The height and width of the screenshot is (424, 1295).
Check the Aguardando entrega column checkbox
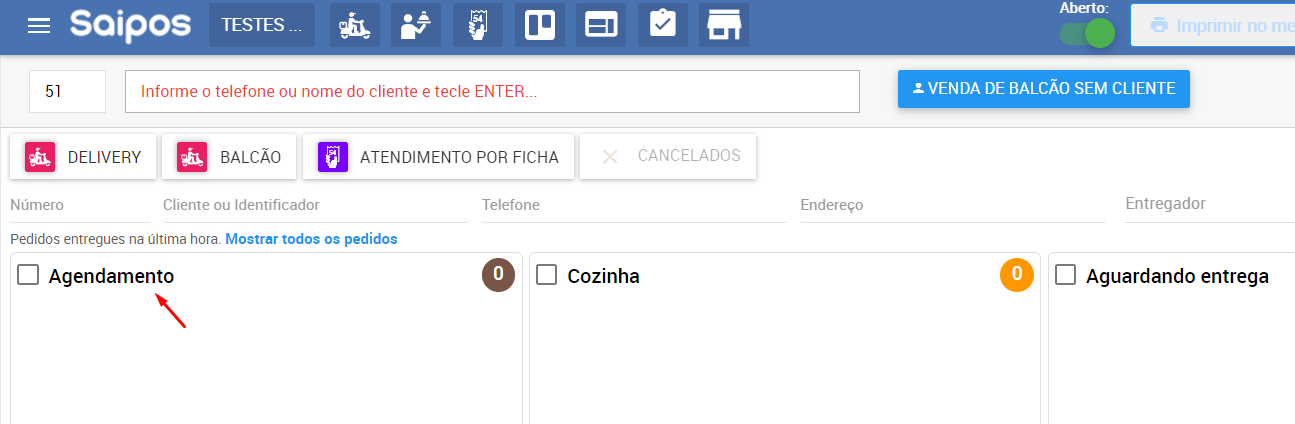(1066, 275)
